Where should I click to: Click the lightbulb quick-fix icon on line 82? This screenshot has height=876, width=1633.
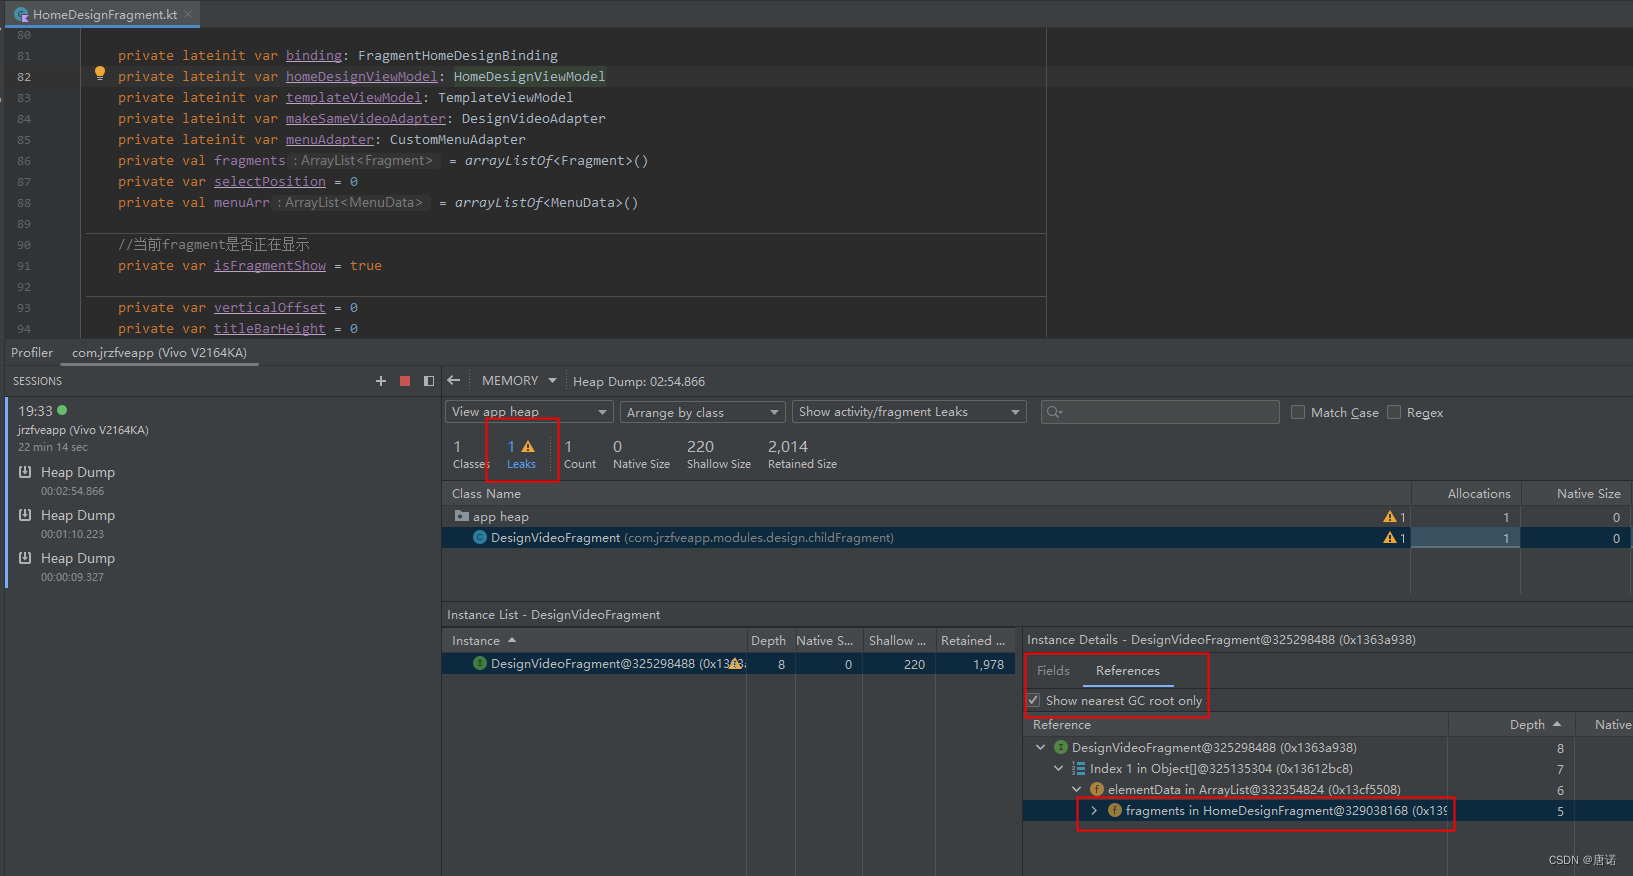click(99, 72)
